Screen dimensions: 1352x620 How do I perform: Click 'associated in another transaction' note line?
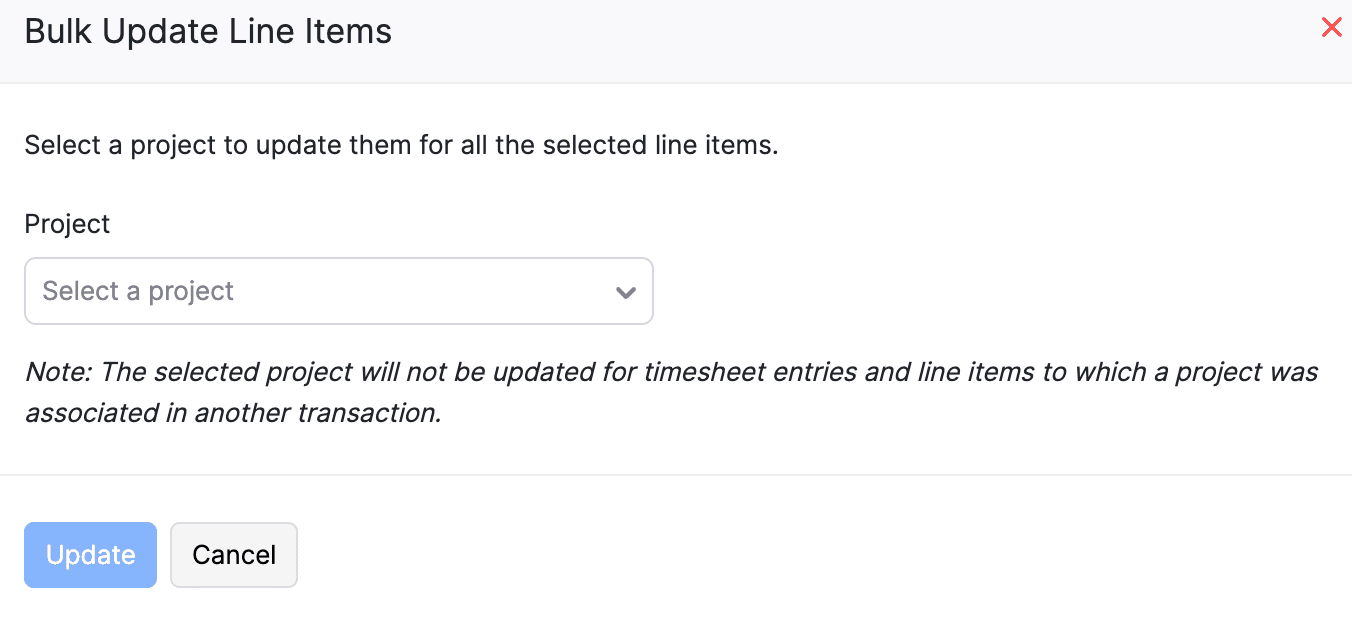point(233,413)
